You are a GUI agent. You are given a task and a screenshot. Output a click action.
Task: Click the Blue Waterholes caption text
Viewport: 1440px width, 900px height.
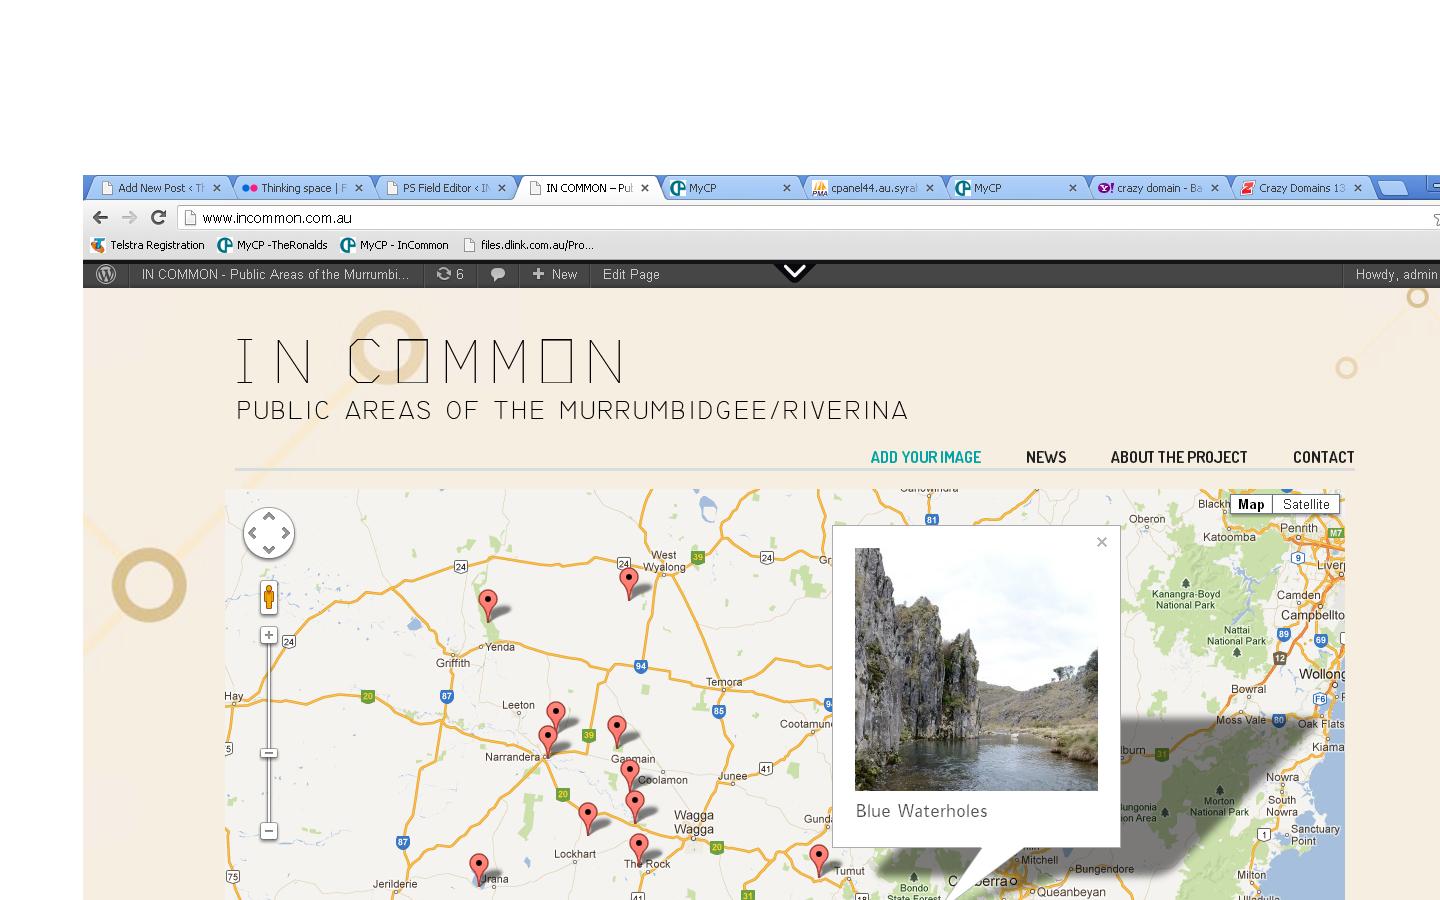[x=921, y=811]
